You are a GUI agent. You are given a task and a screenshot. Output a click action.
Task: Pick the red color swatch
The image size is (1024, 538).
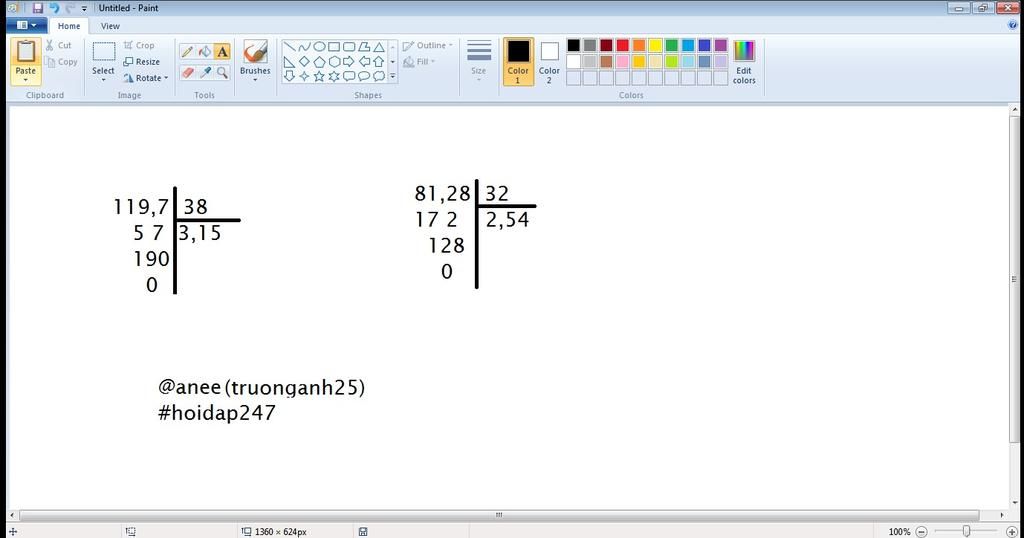tap(622, 45)
